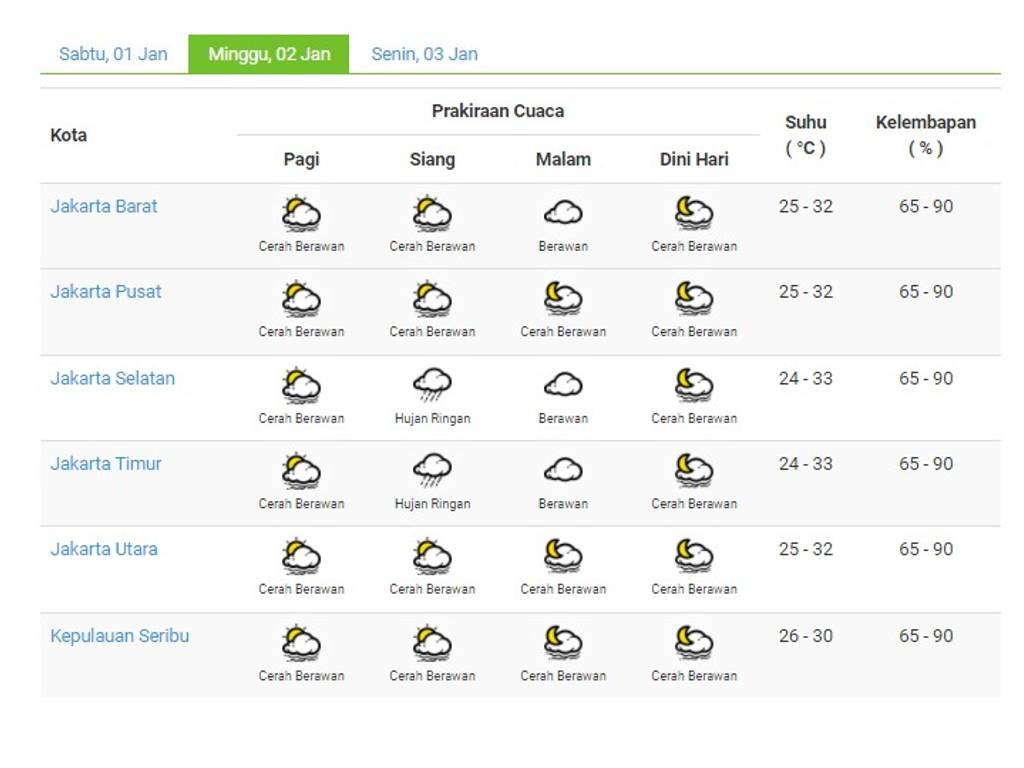Click Jakarta Barat night cloudy icon

pos(563,213)
